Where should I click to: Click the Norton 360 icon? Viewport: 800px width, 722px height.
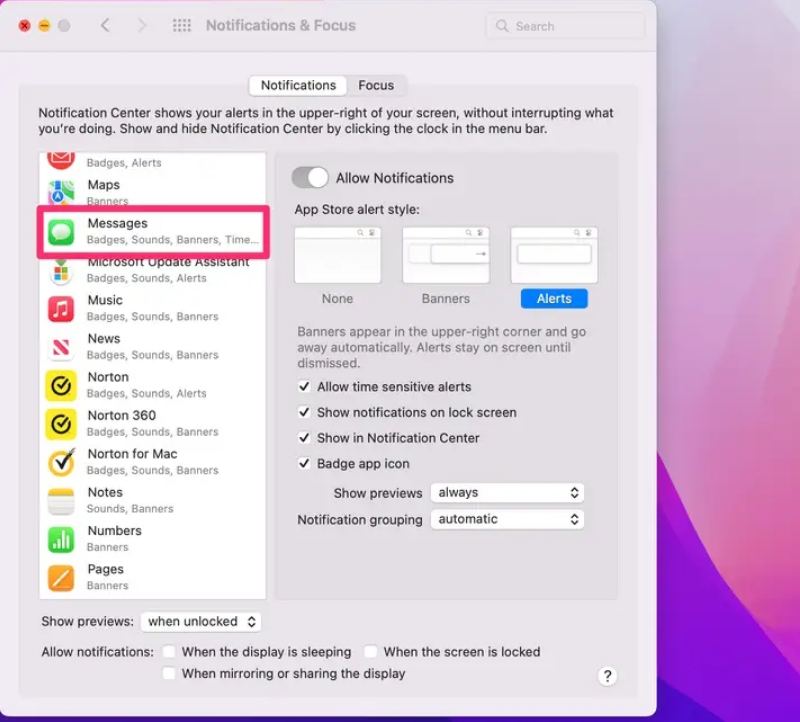click(x=61, y=423)
